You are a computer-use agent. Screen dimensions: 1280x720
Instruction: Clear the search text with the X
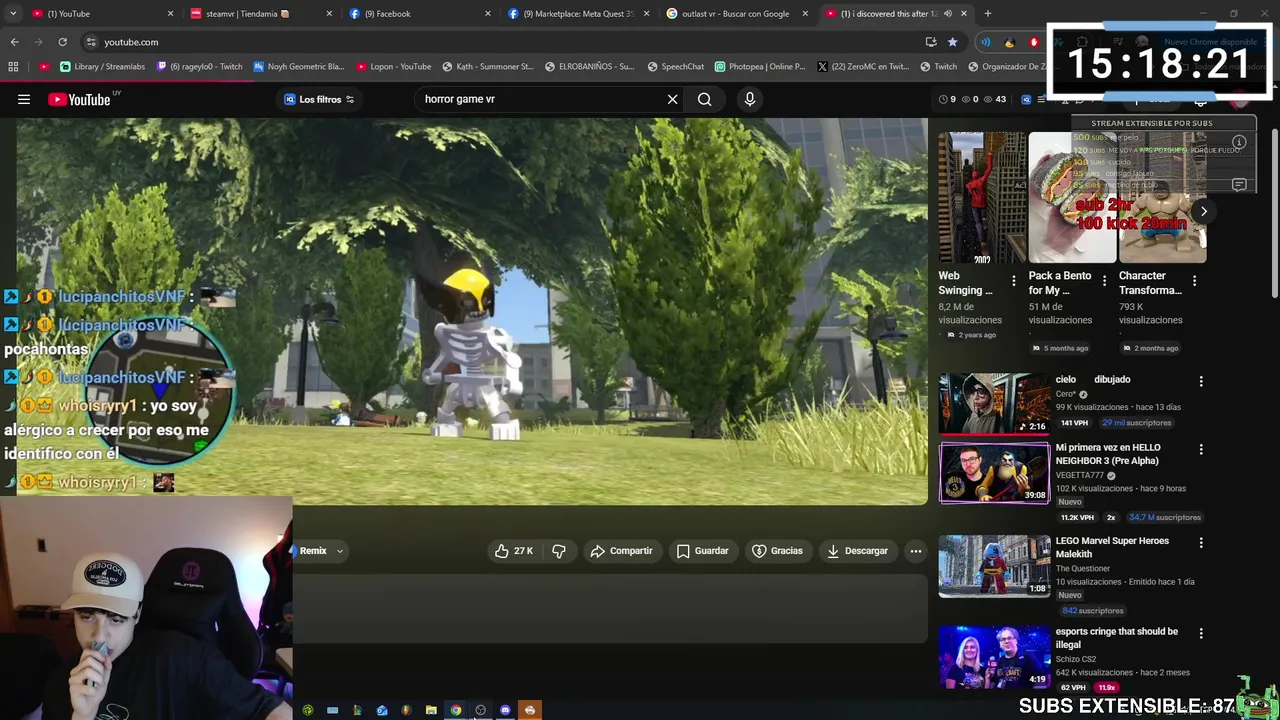tap(672, 99)
